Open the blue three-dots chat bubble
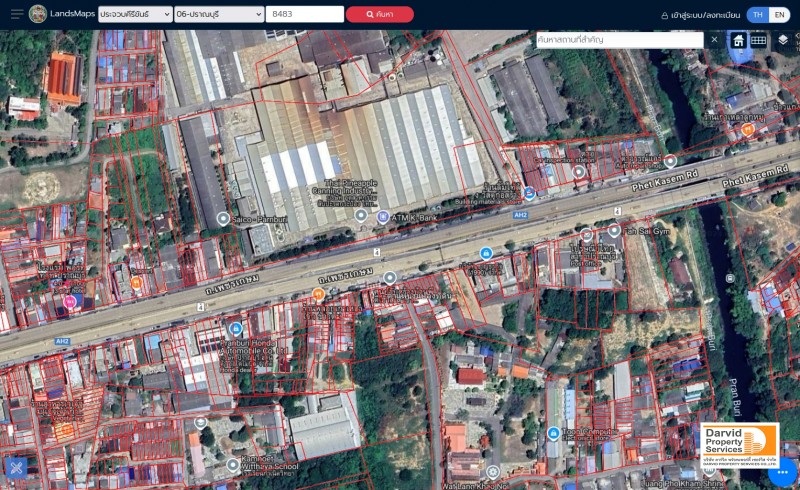The image size is (800, 490). [783, 471]
